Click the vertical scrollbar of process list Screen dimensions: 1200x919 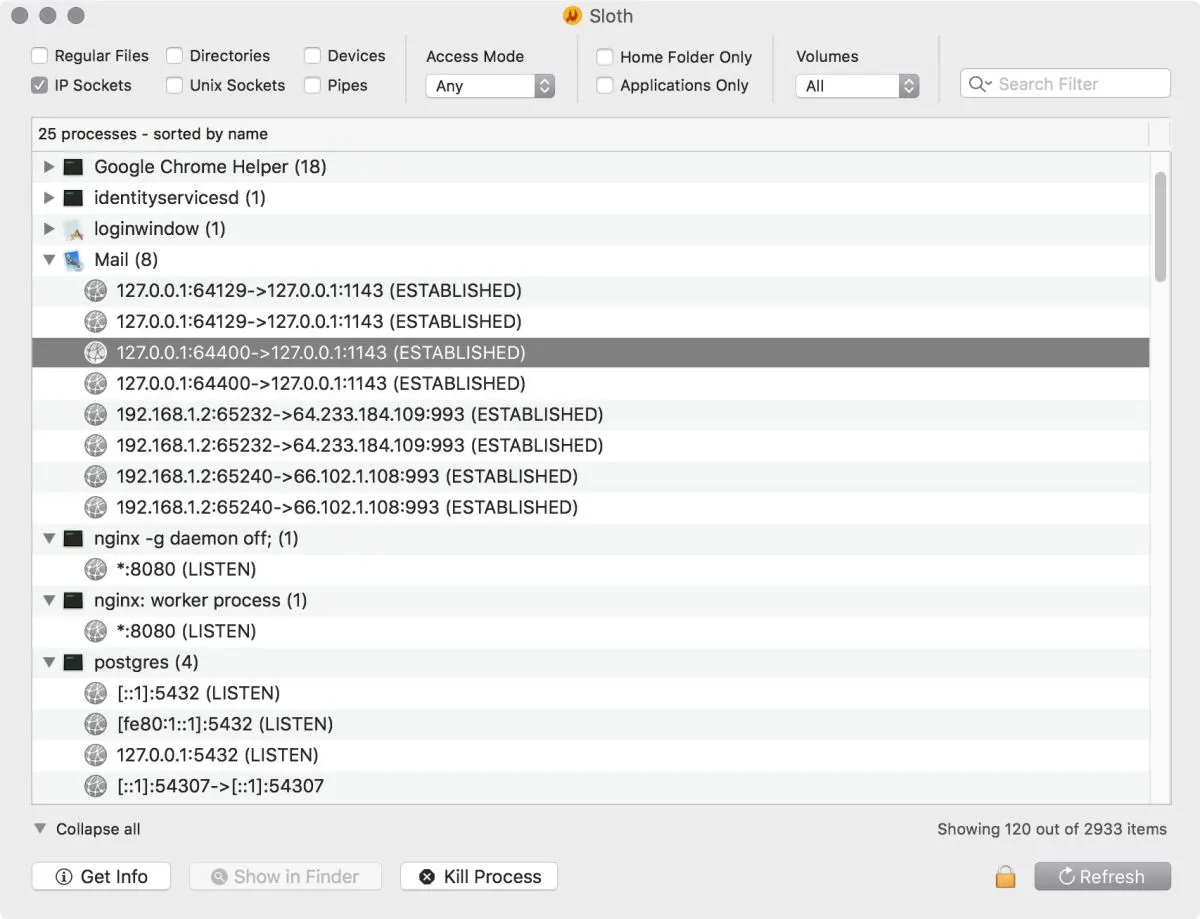point(1160,227)
